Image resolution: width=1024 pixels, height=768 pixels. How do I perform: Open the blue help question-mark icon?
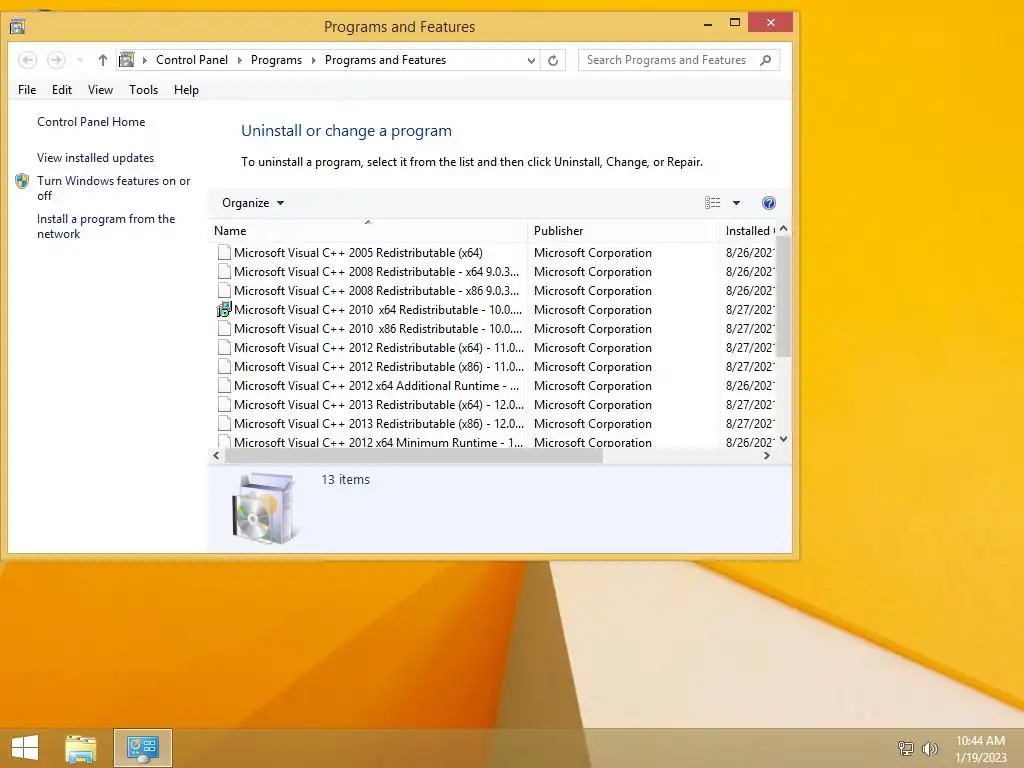pos(769,203)
